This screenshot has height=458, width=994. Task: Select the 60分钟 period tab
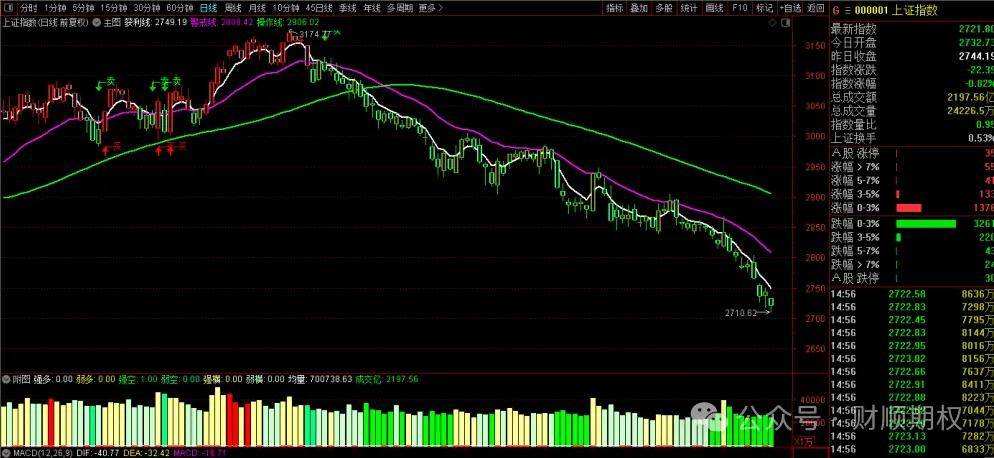(179, 8)
